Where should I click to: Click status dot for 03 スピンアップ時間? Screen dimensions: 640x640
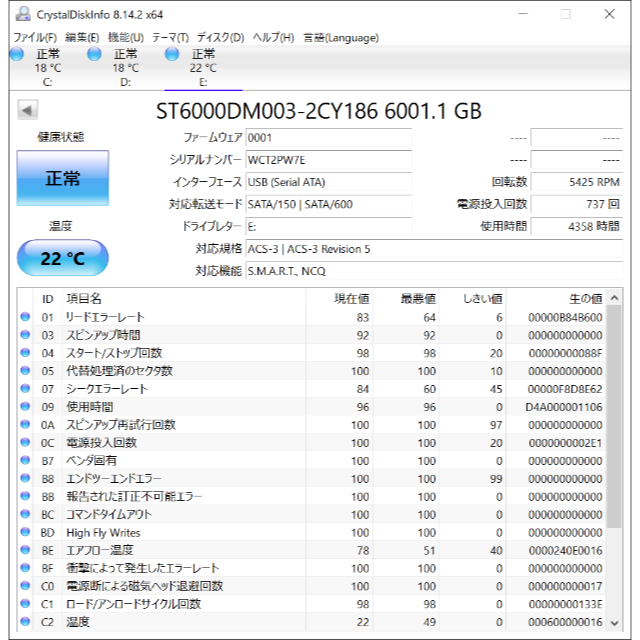[x=25, y=335]
